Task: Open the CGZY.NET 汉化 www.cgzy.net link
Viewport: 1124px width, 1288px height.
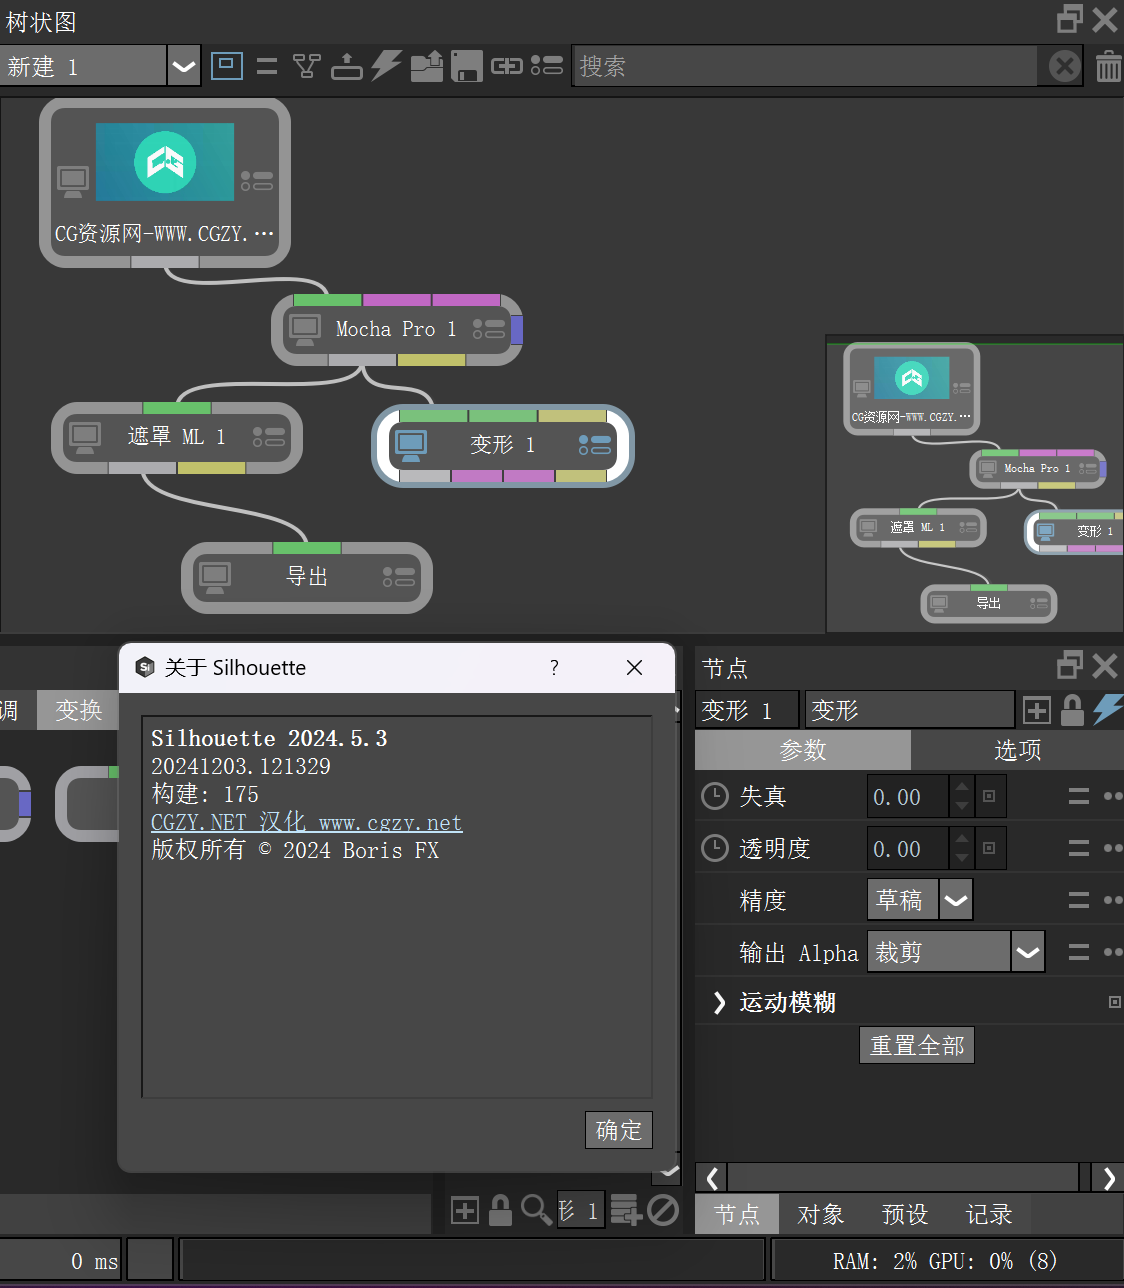Action: tap(306, 822)
